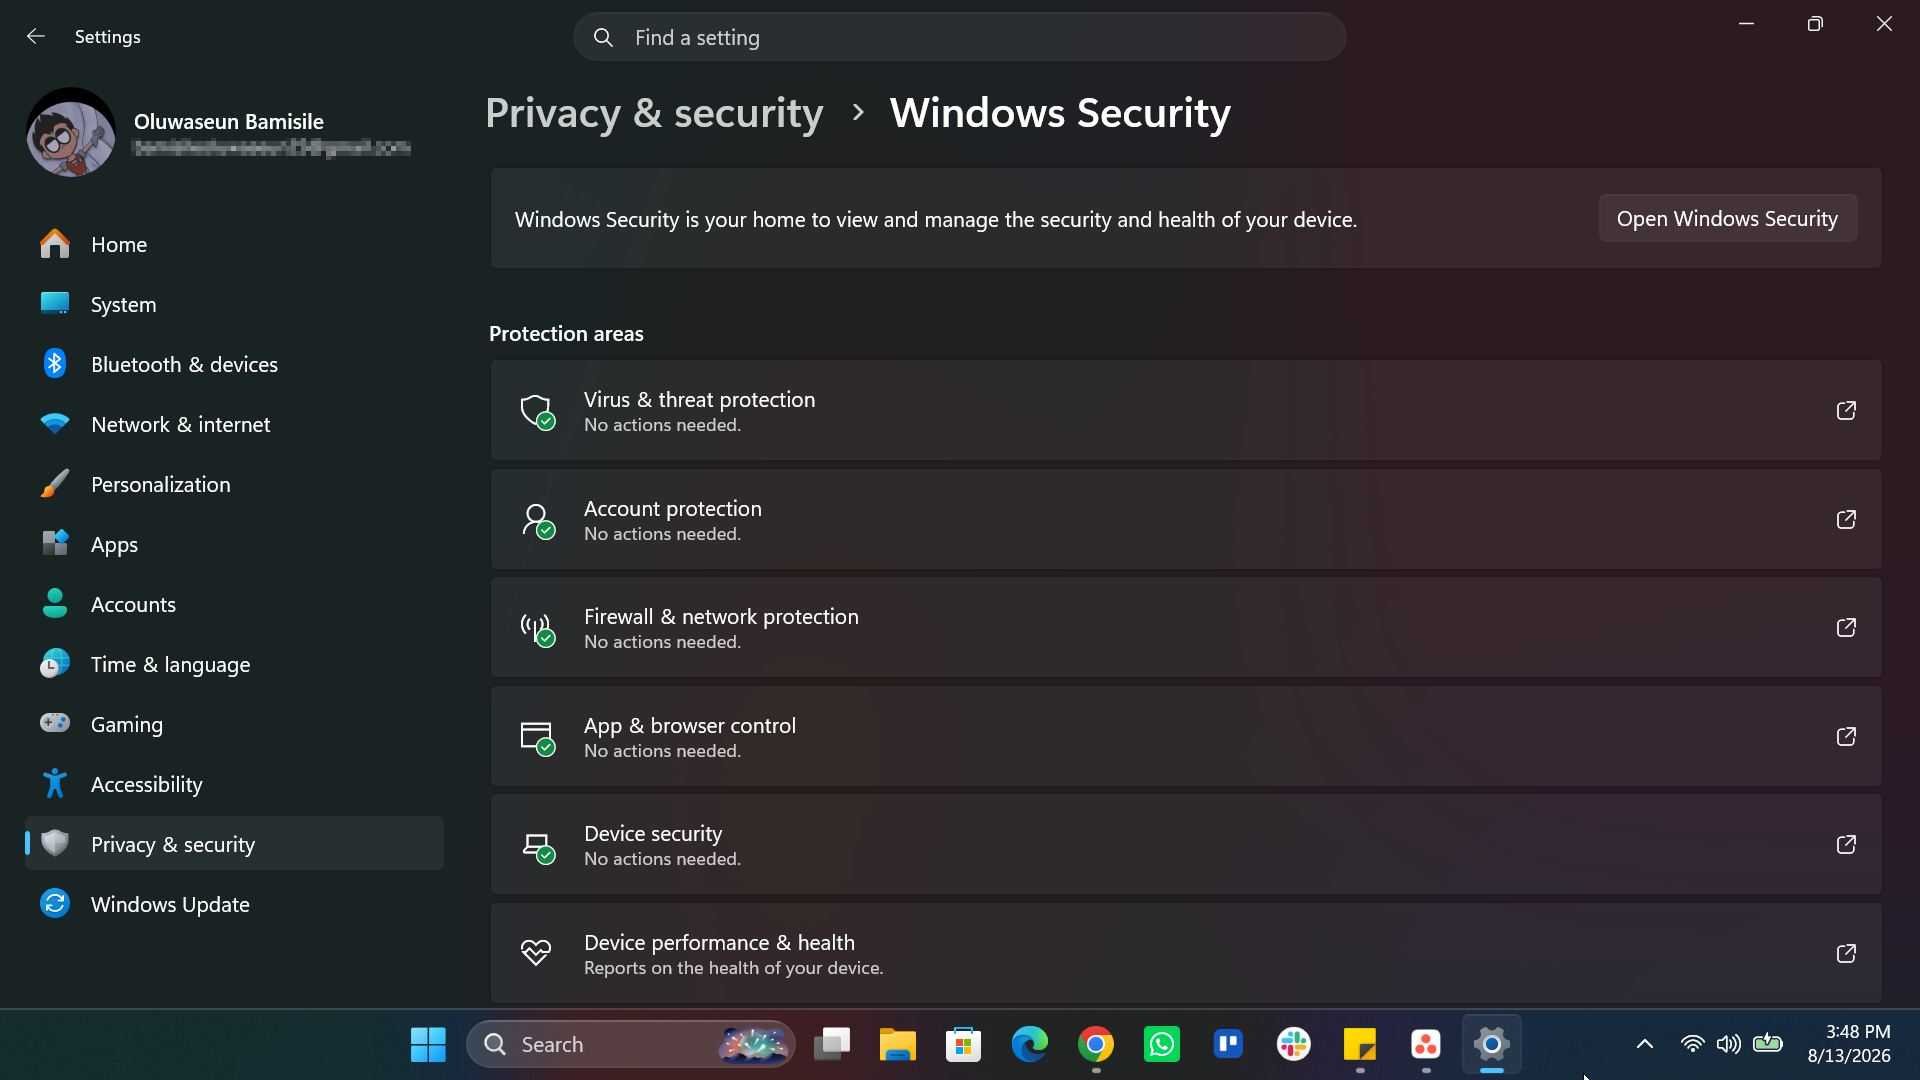This screenshot has width=1920, height=1080.
Task: Open Trello from taskbar
Action: point(1228,1044)
